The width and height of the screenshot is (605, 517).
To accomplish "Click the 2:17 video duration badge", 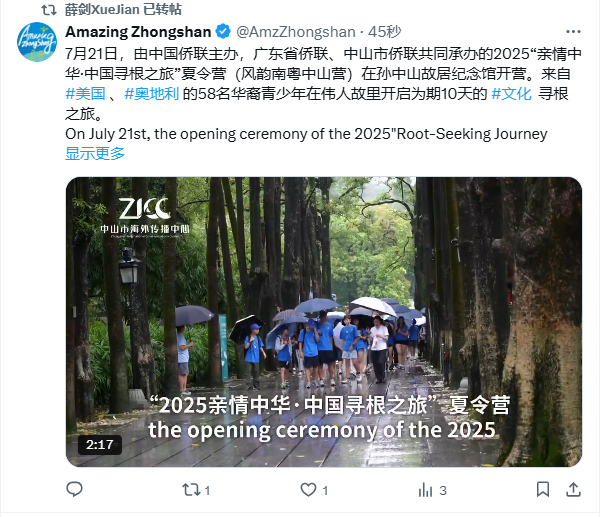I will point(100,444).
